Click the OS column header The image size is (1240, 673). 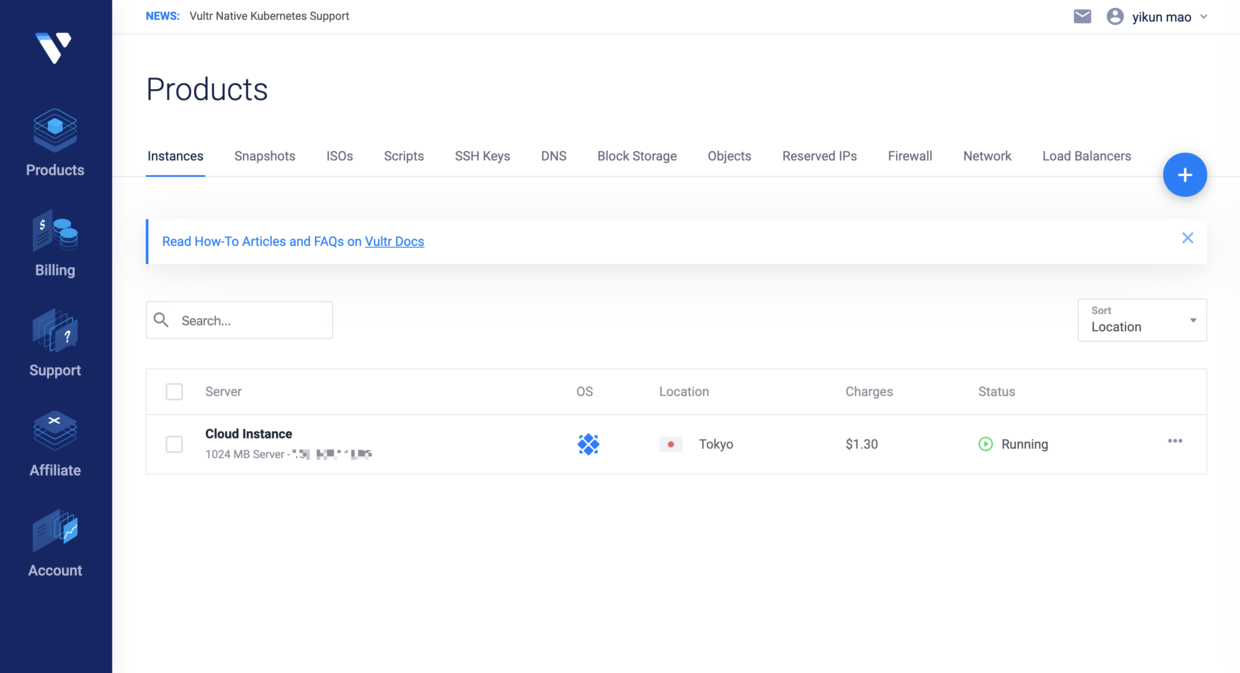click(585, 391)
